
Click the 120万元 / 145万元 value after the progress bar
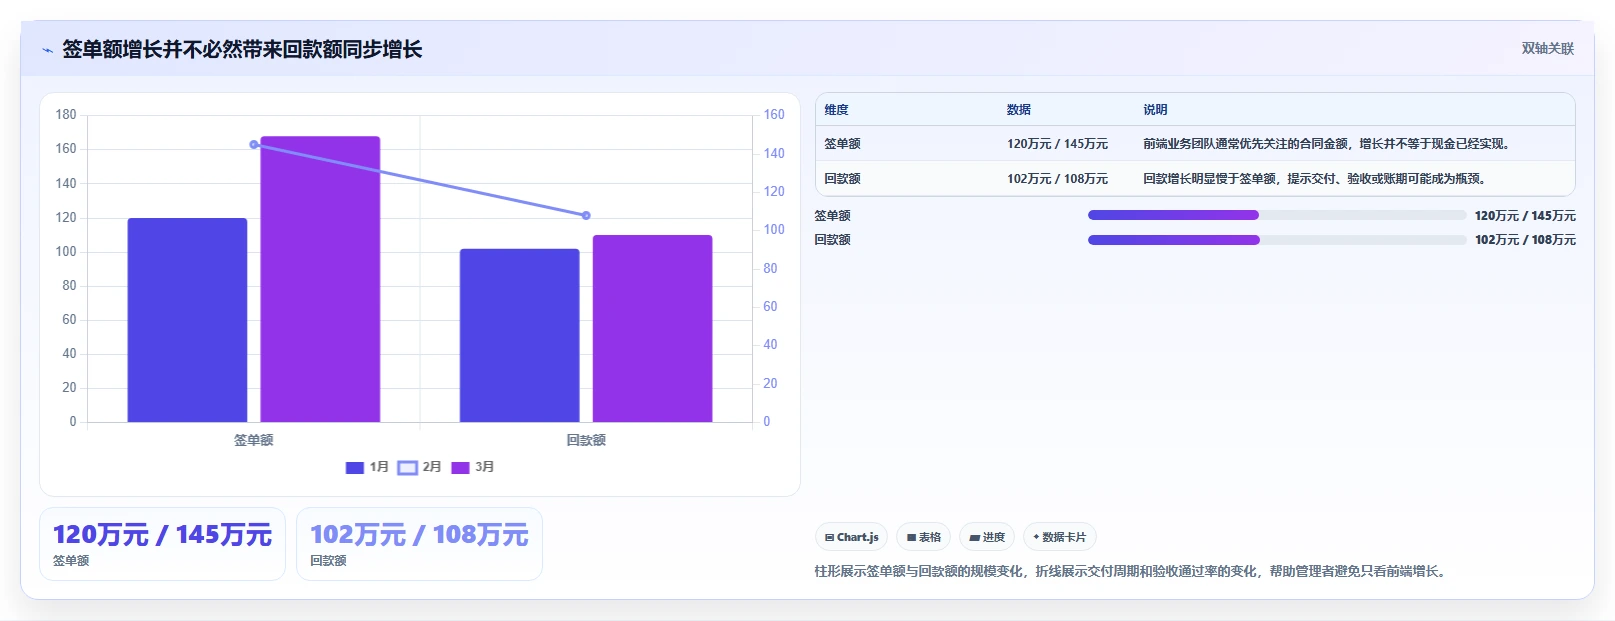[x=1525, y=216]
